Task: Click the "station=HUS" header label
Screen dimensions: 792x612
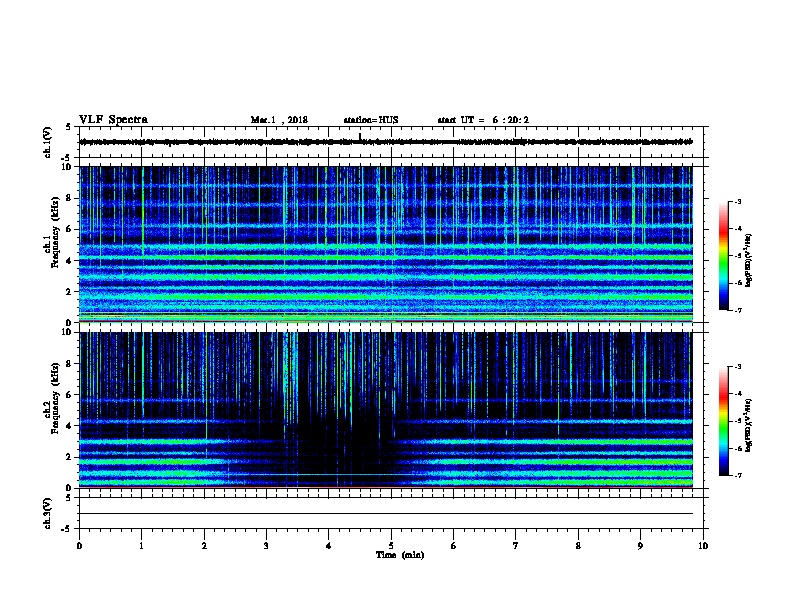Action: pos(371,120)
